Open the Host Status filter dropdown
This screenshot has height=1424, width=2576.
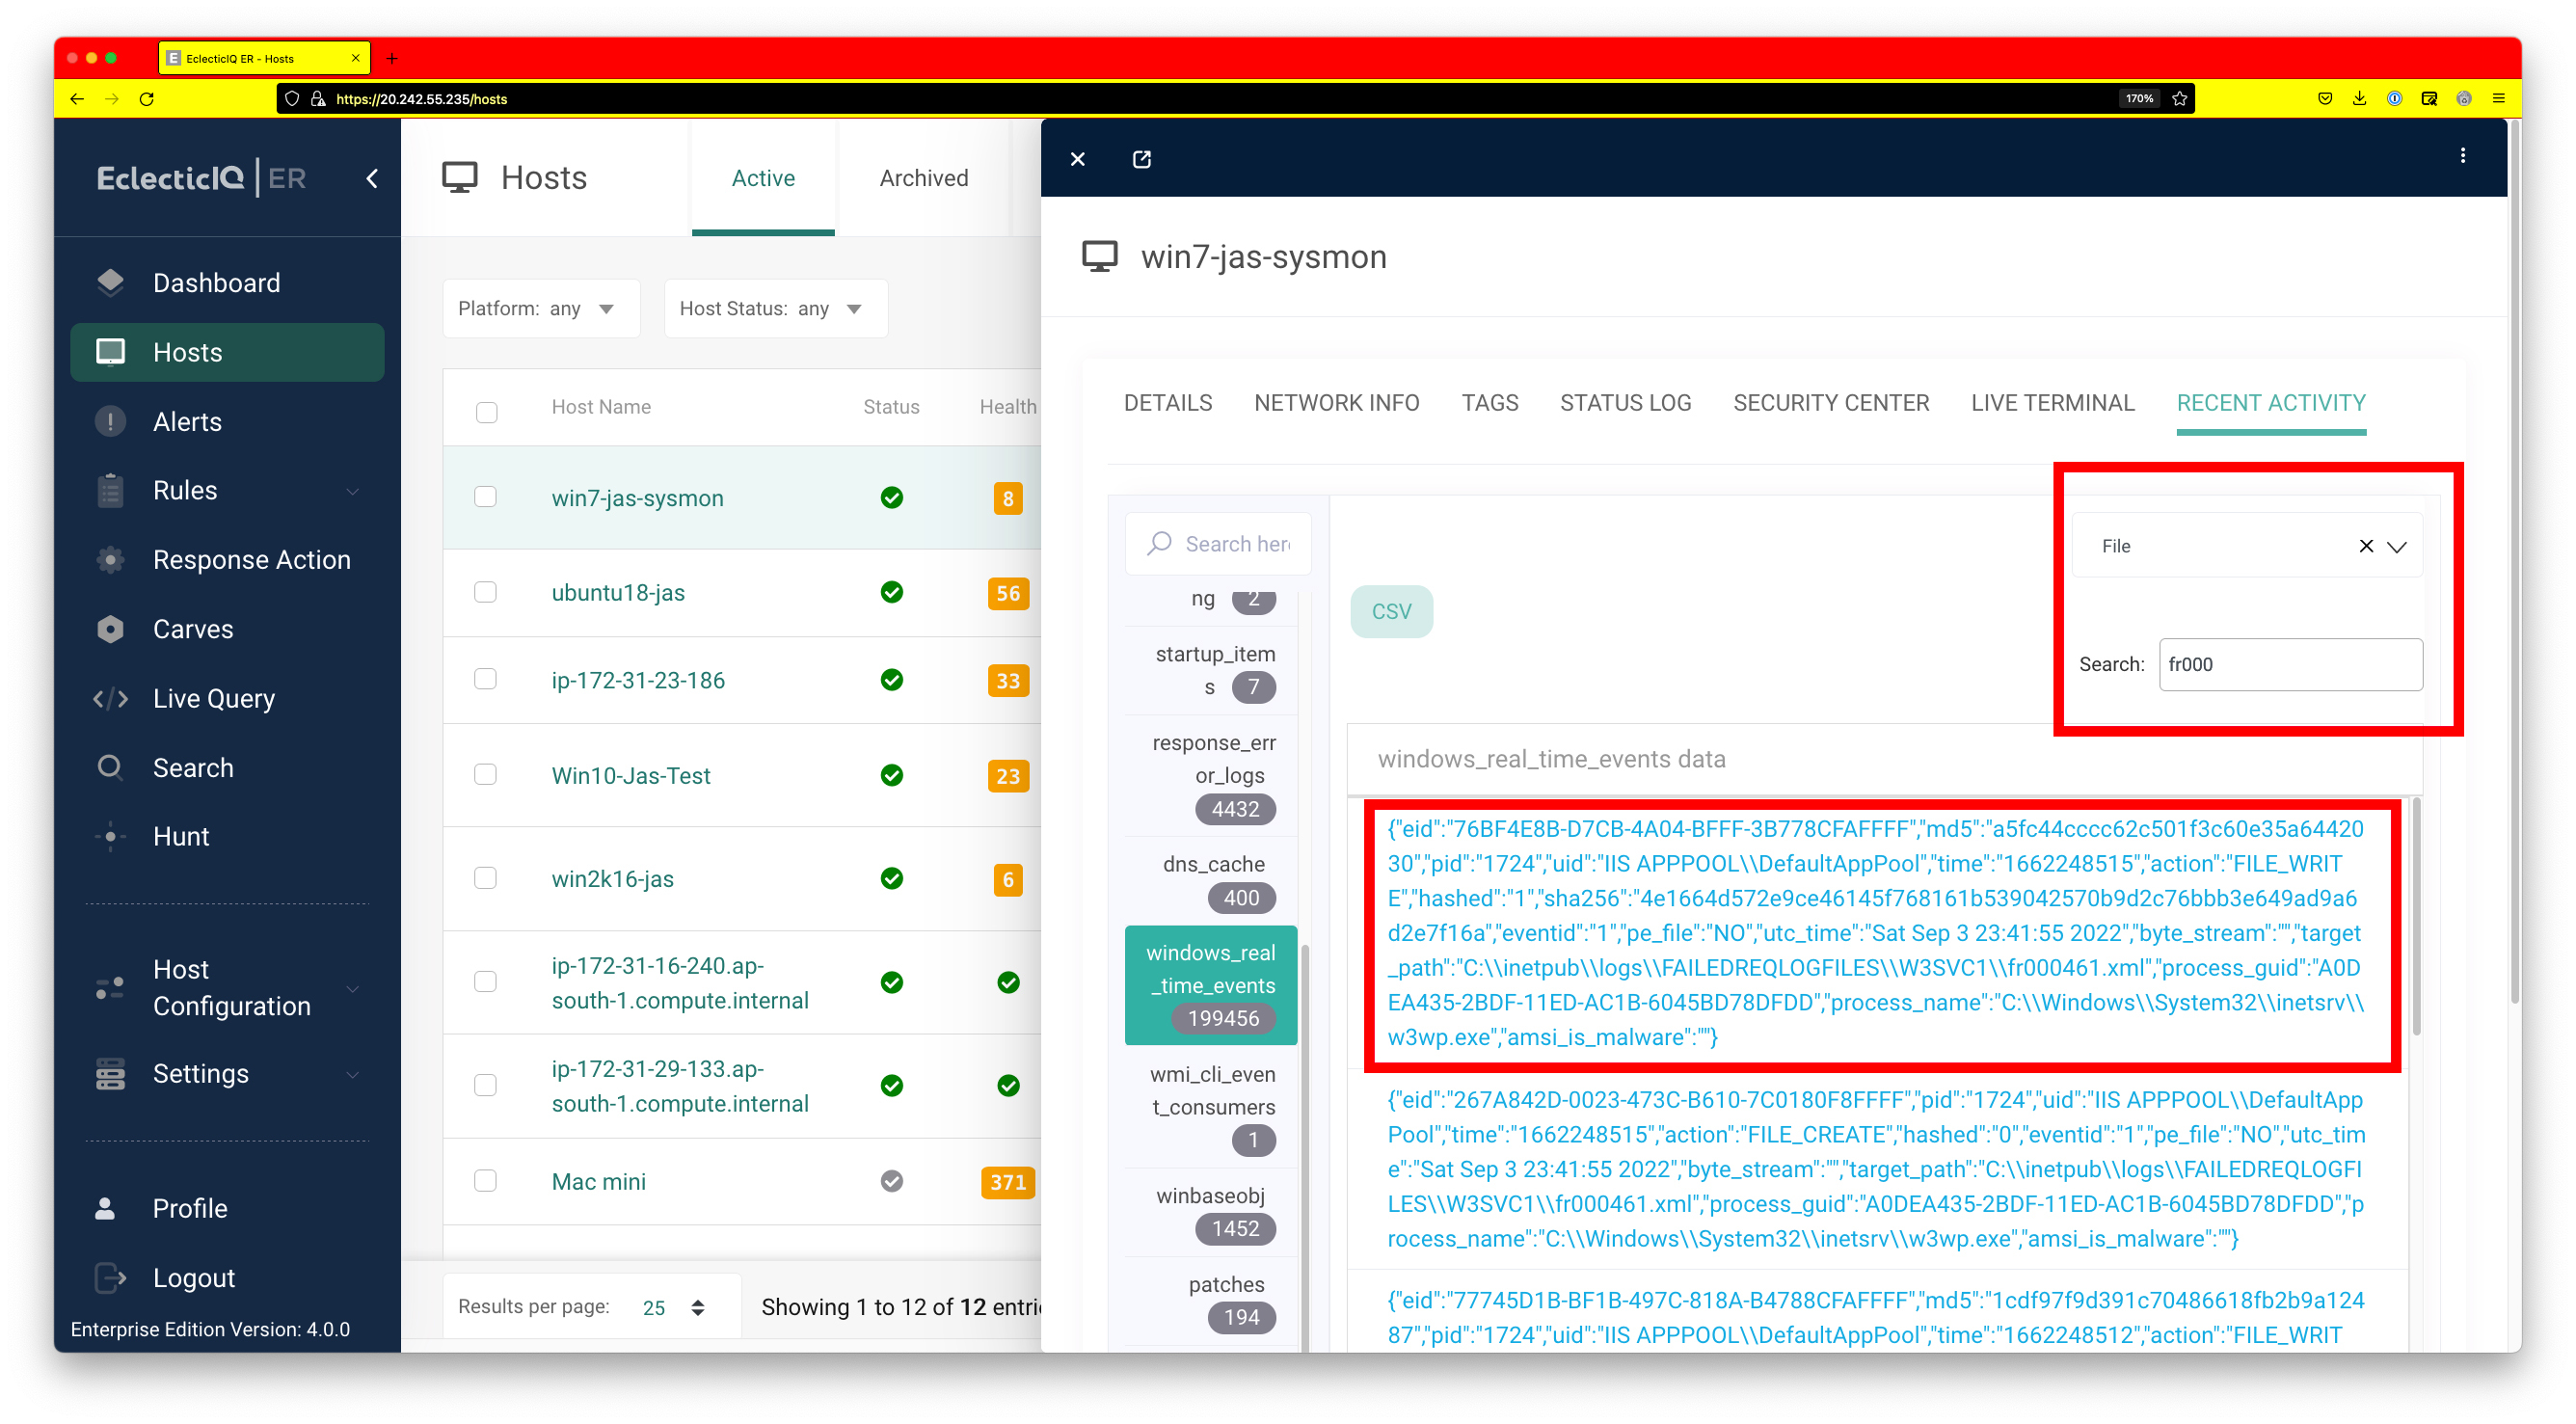click(x=775, y=308)
